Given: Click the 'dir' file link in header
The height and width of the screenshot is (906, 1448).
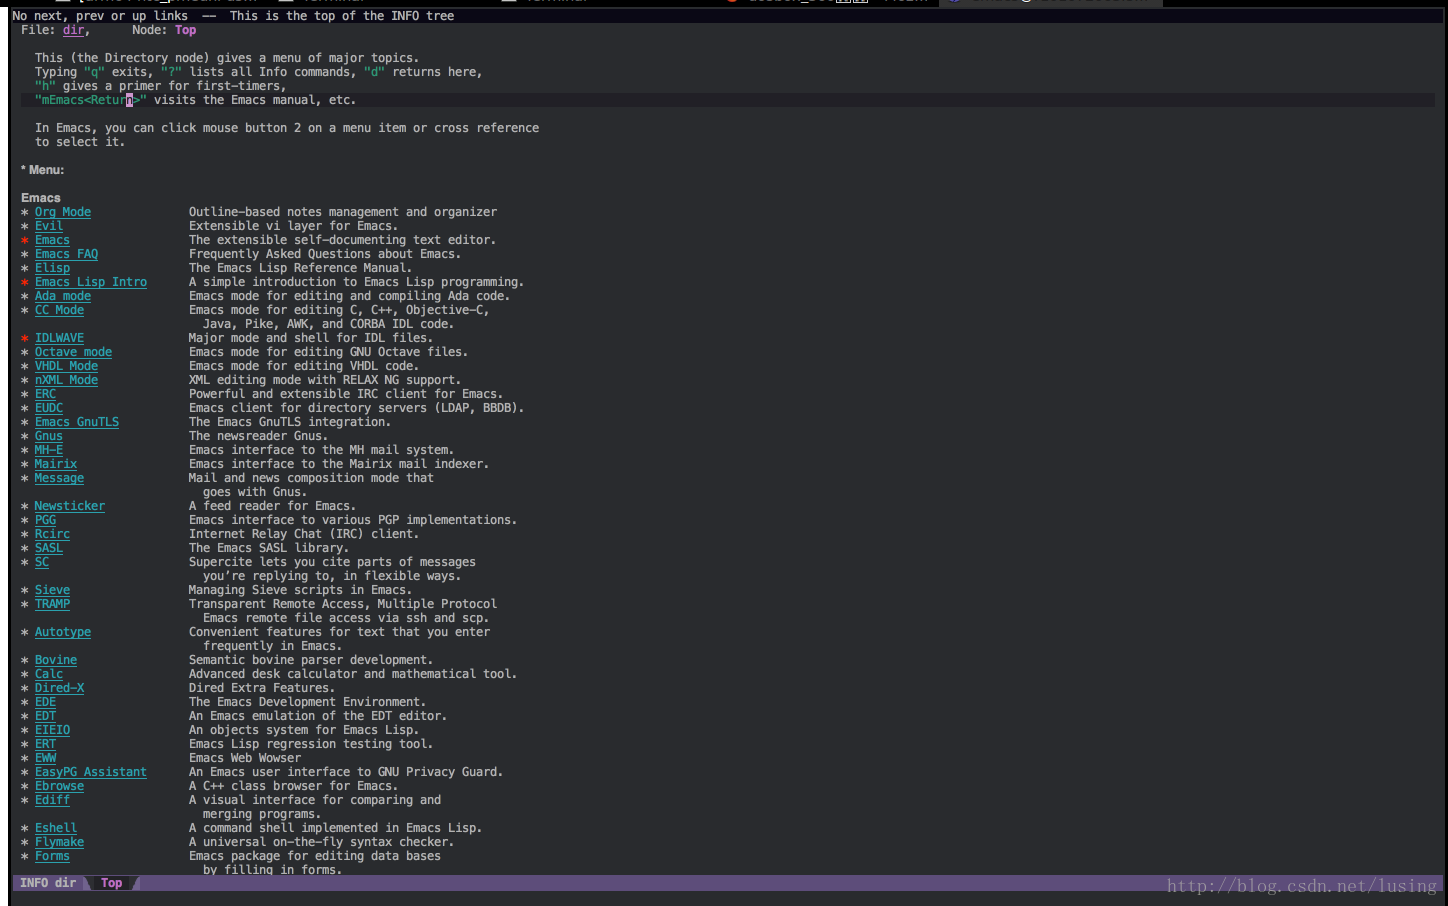Looking at the screenshot, I should [x=73, y=30].
